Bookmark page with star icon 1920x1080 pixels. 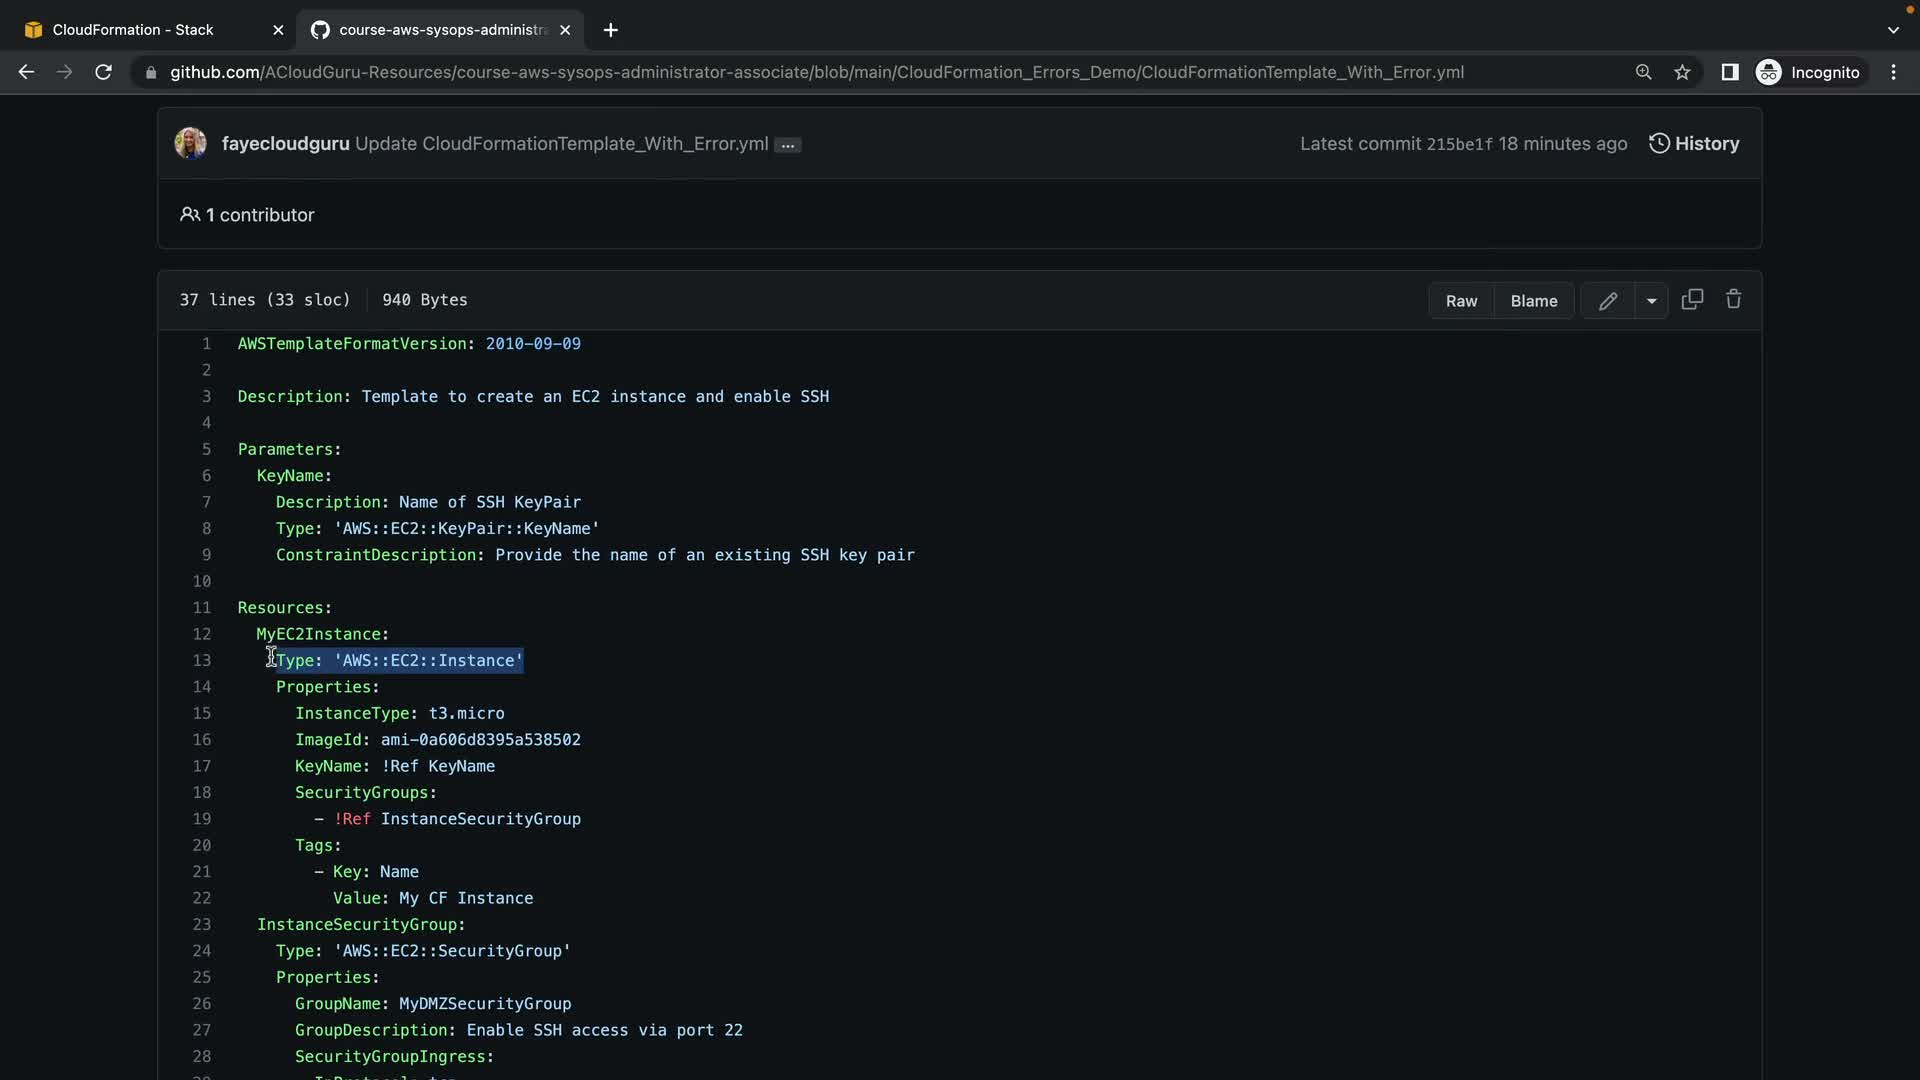pyautogui.click(x=1683, y=72)
